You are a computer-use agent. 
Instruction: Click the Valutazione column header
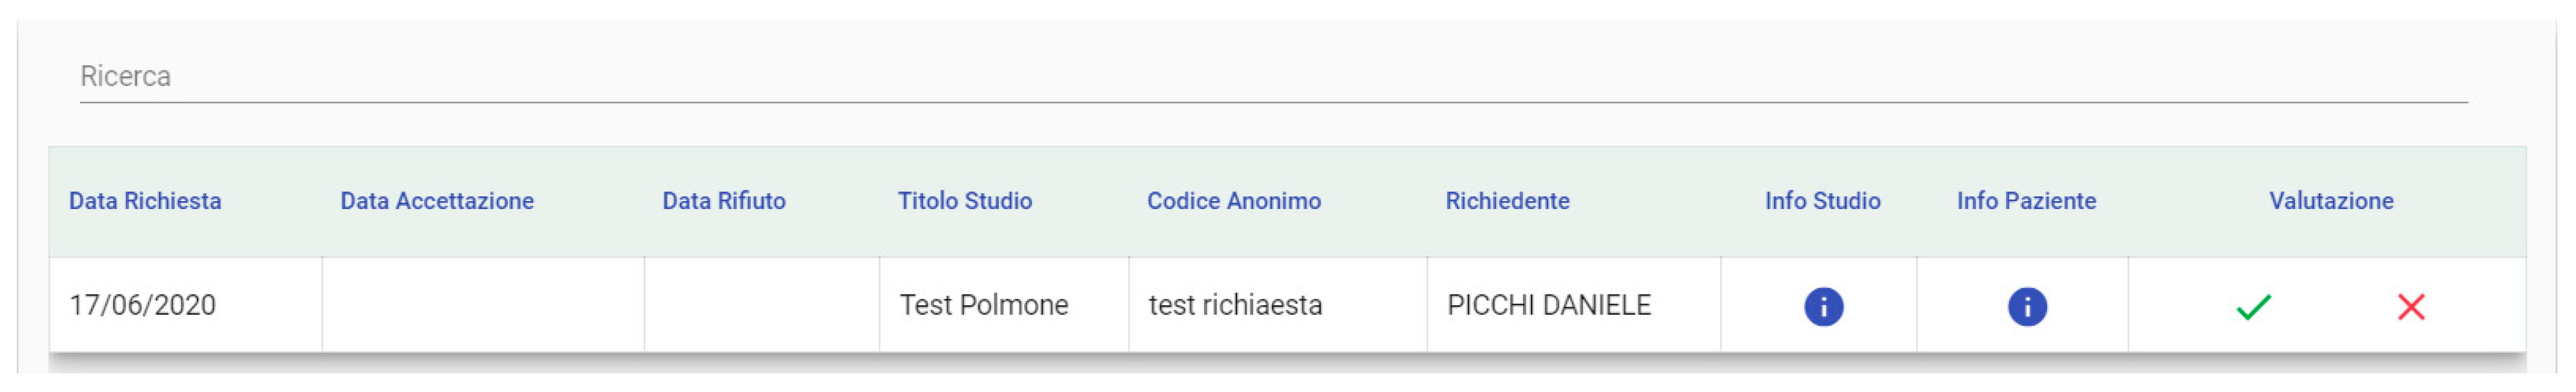[2330, 201]
